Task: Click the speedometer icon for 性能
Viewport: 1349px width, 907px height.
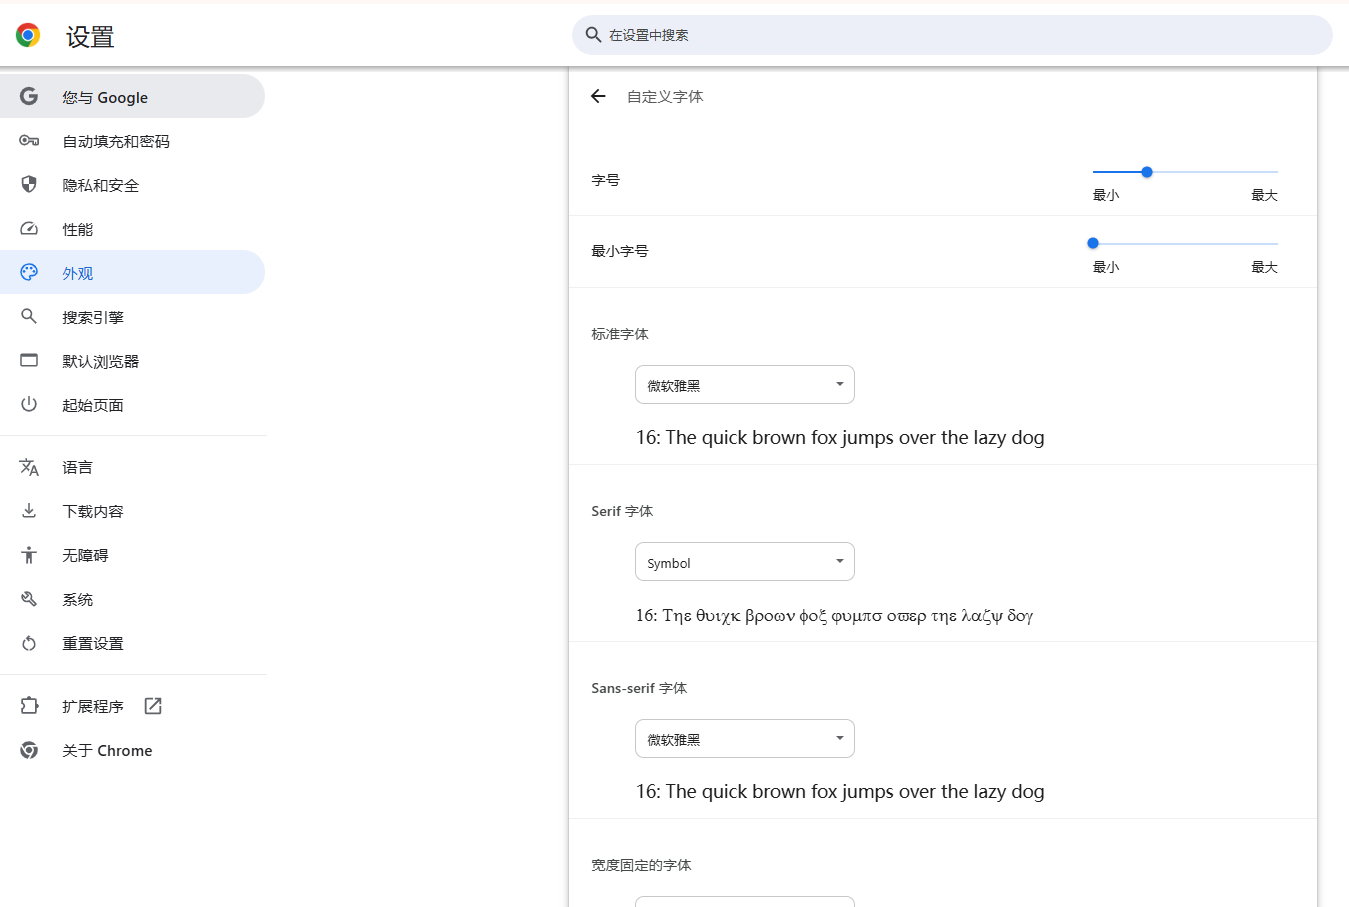Action: point(29,229)
